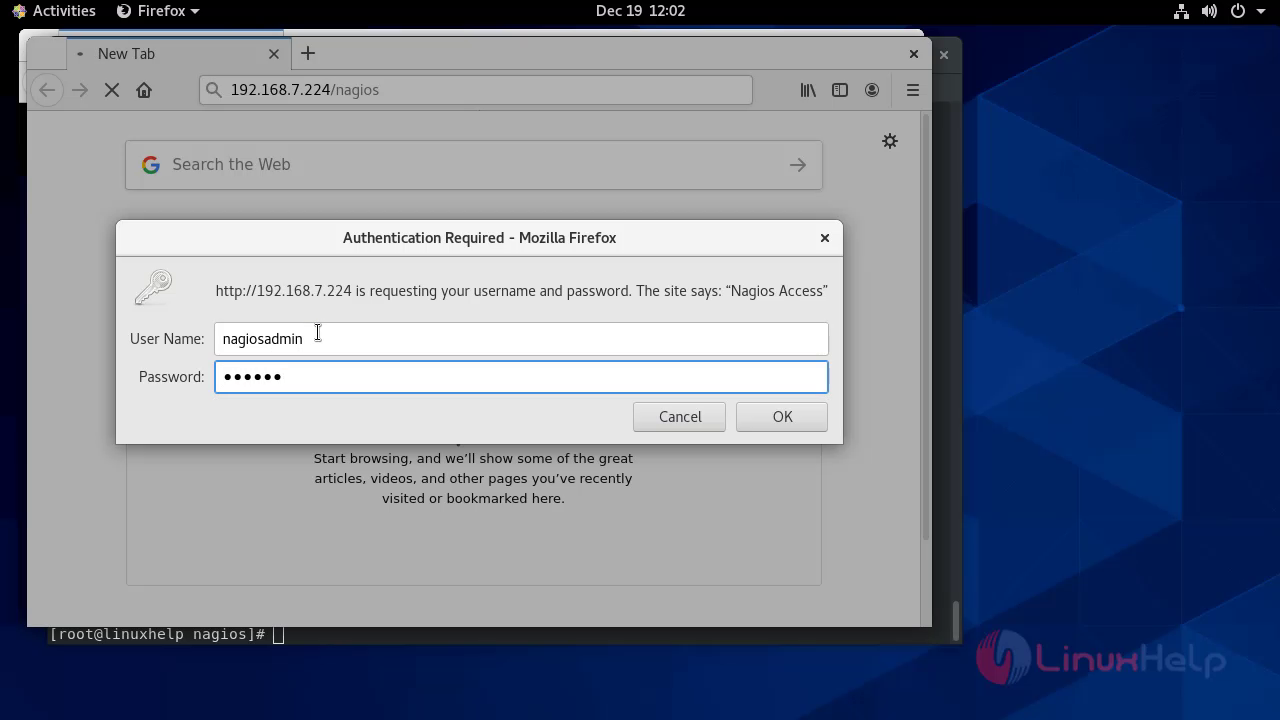Cancel the authentication dialog
This screenshot has height=720, width=1280.
[680, 417]
